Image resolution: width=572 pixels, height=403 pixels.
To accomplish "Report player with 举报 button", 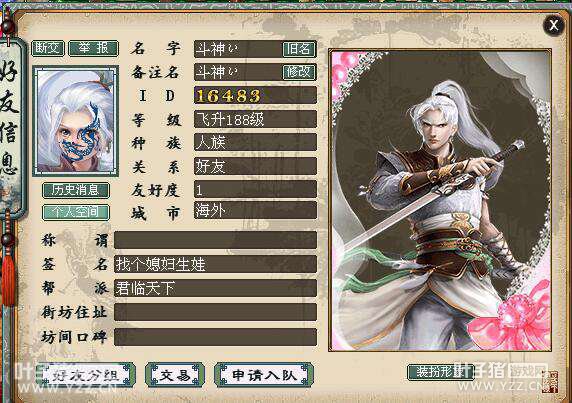I will (94, 49).
